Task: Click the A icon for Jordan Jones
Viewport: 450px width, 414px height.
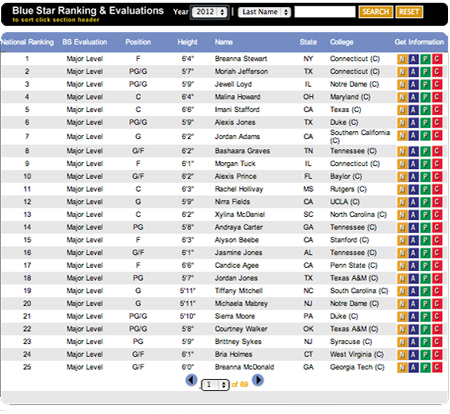Action: pyautogui.click(x=413, y=278)
